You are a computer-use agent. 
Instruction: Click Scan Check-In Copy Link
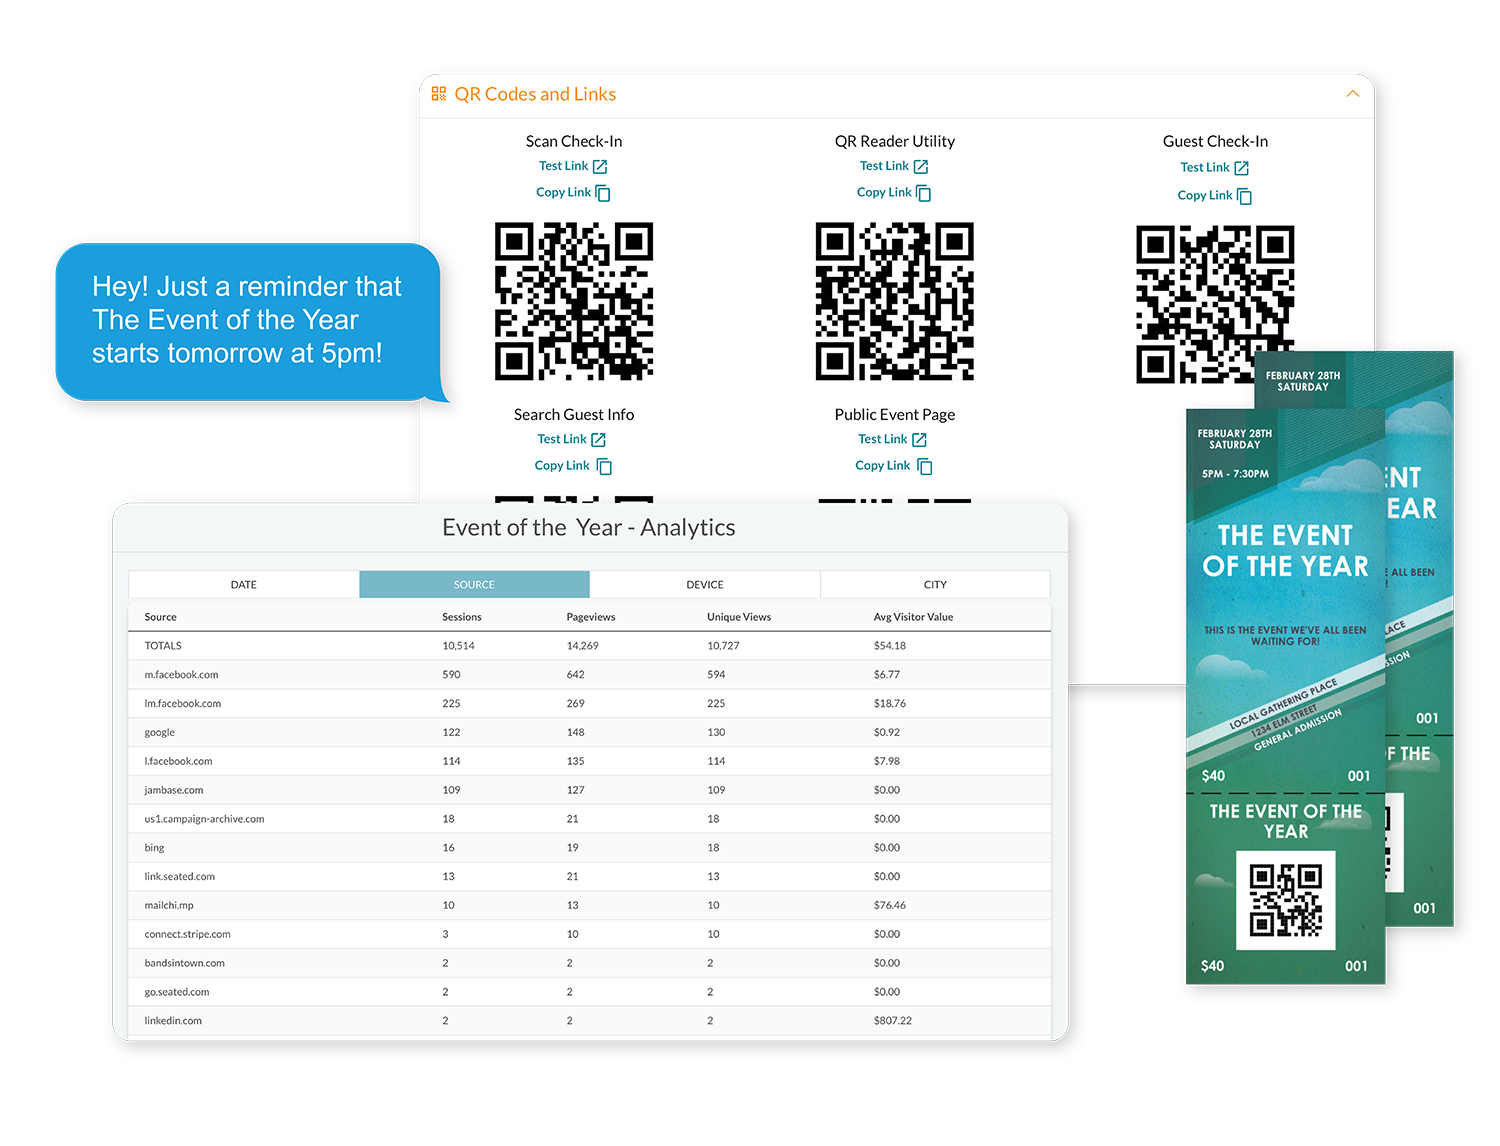[563, 192]
